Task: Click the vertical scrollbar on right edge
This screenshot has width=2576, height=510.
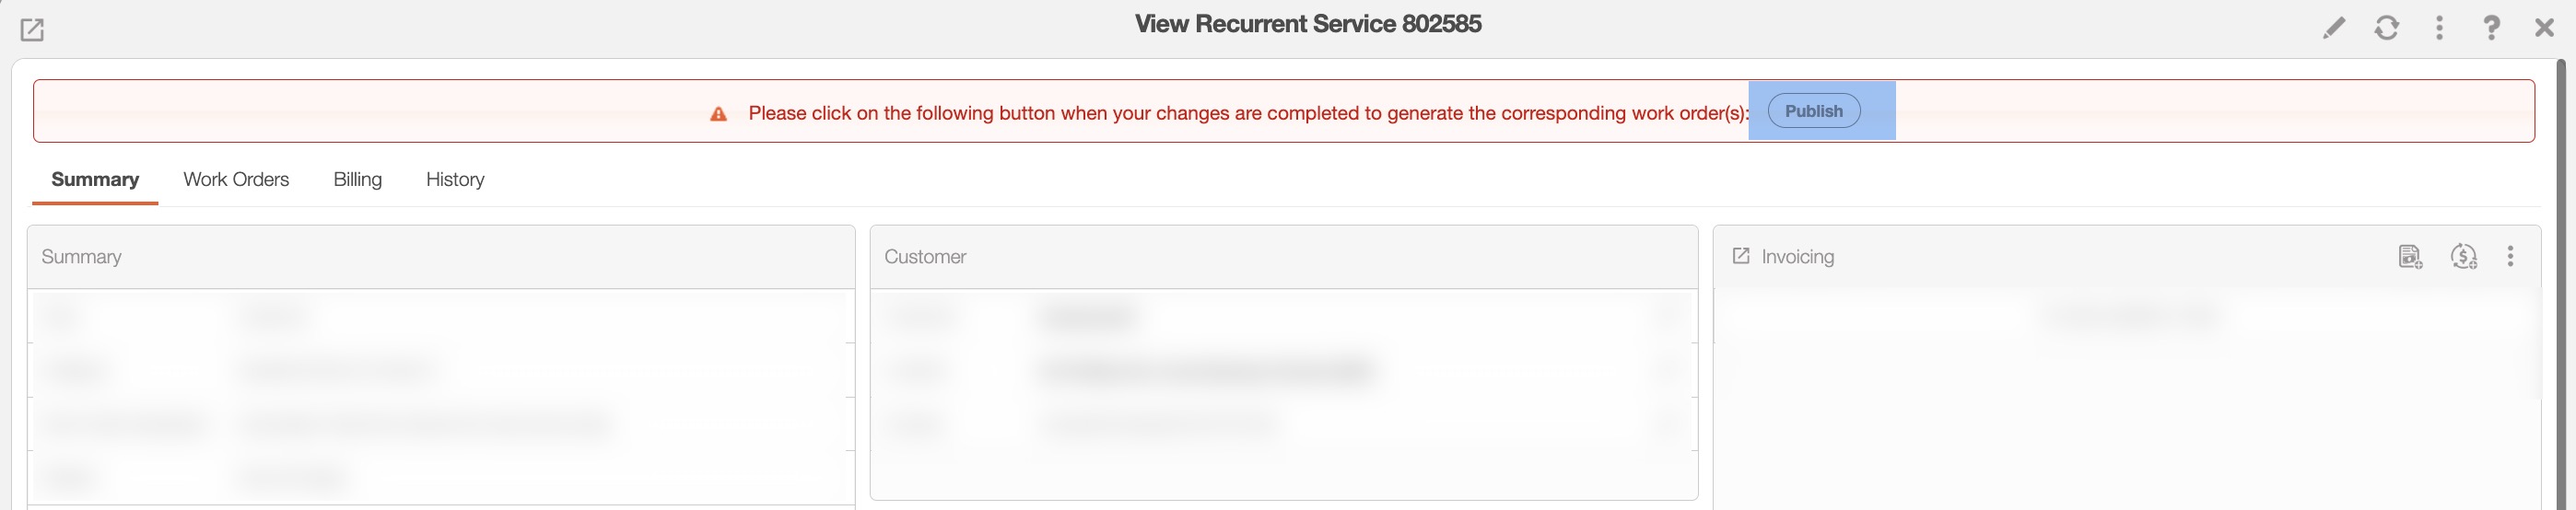Action: point(2561,280)
